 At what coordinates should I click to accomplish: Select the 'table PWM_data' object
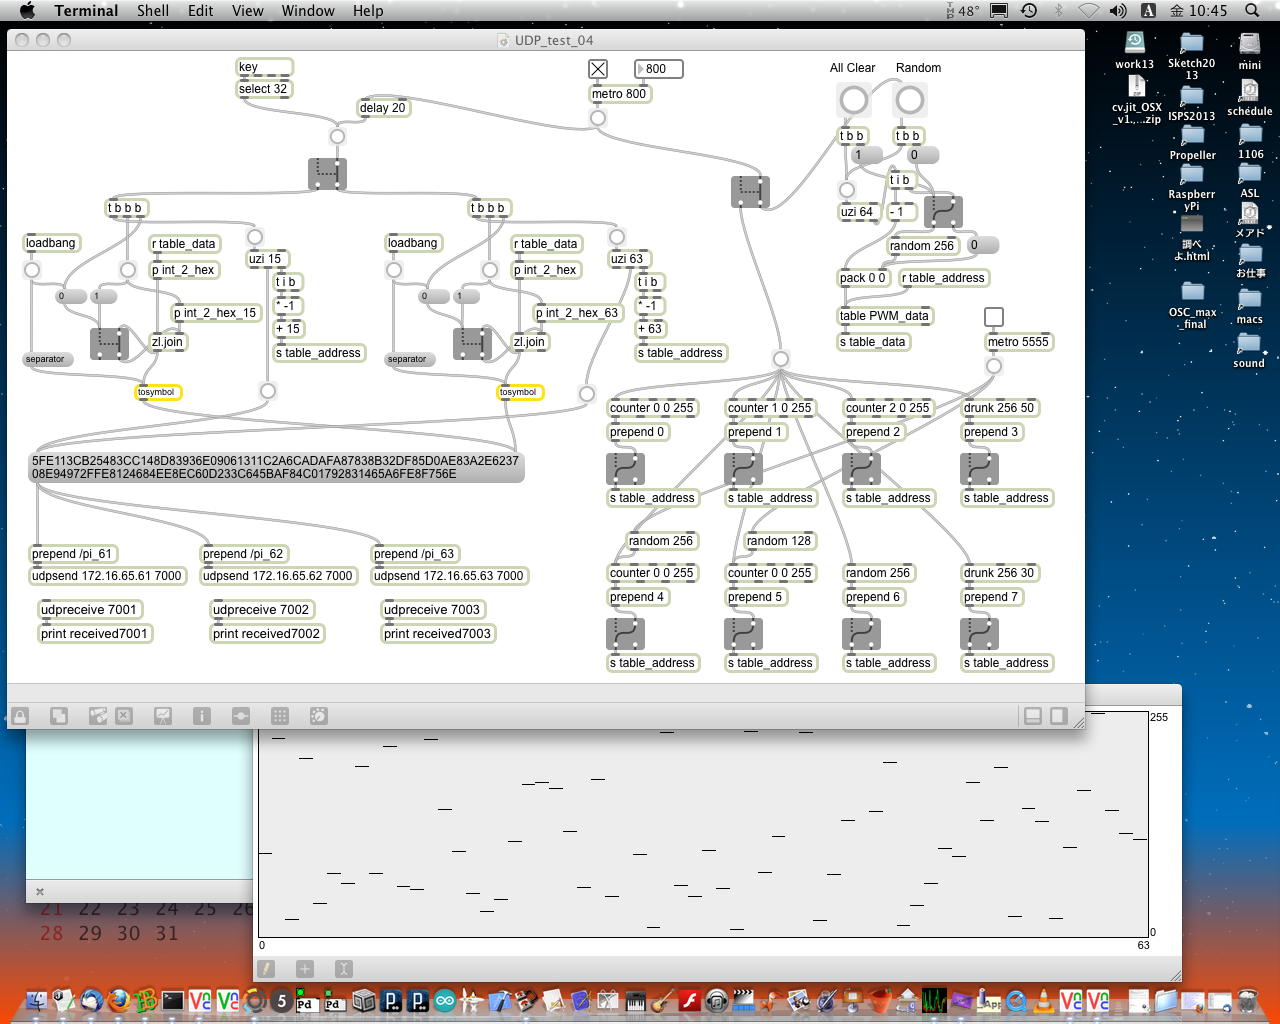(x=884, y=316)
